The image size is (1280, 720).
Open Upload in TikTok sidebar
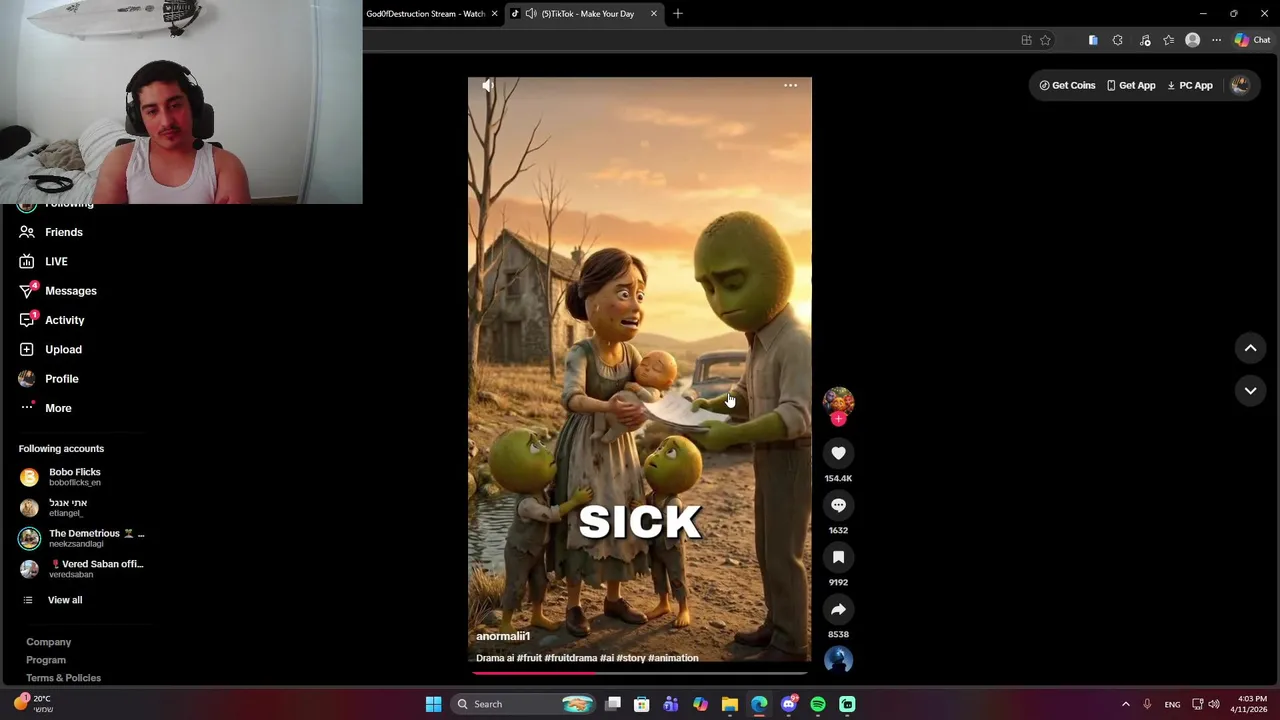tap(63, 350)
